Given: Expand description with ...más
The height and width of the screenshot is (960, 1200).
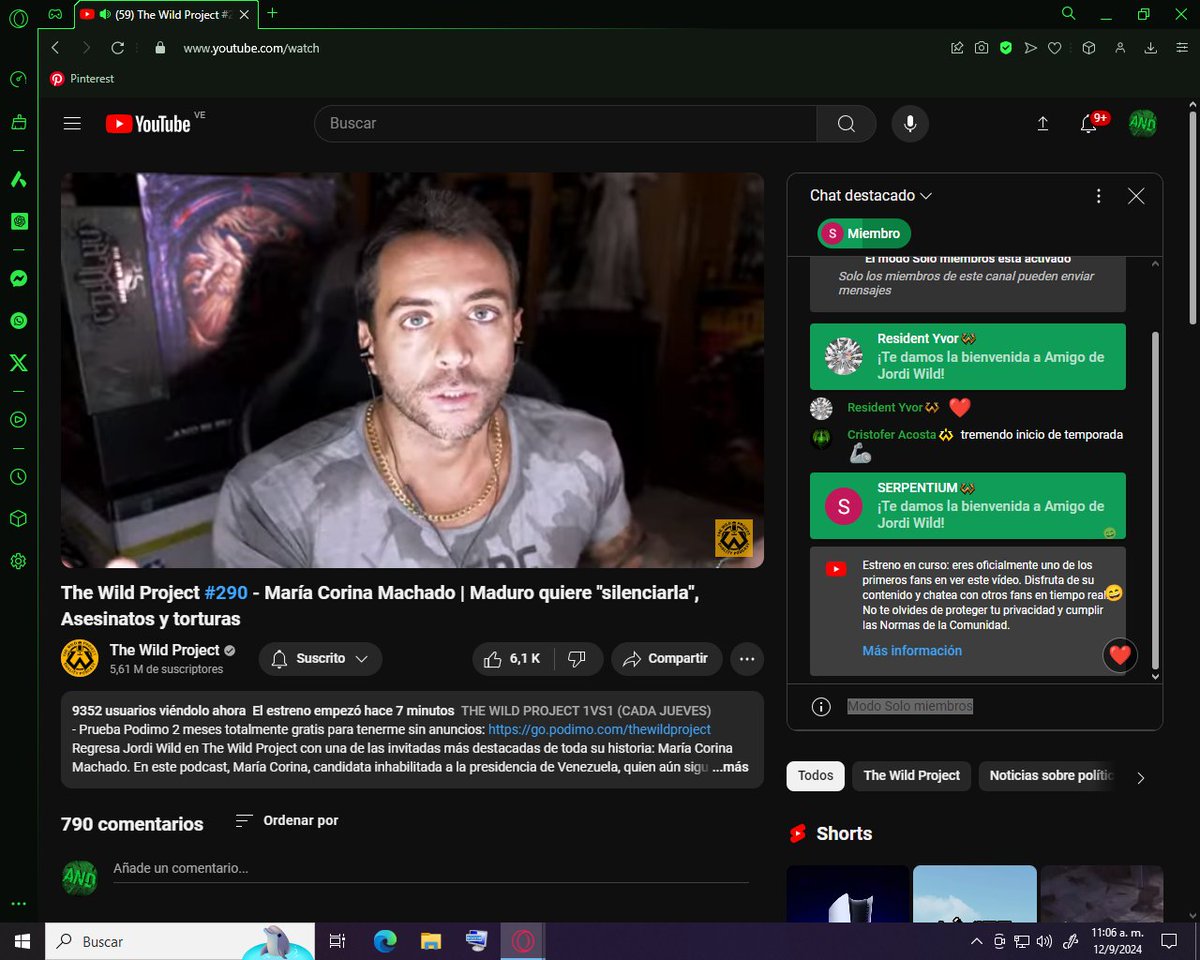Looking at the screenshot, I should pyautogui.click(x=729, y=767).
